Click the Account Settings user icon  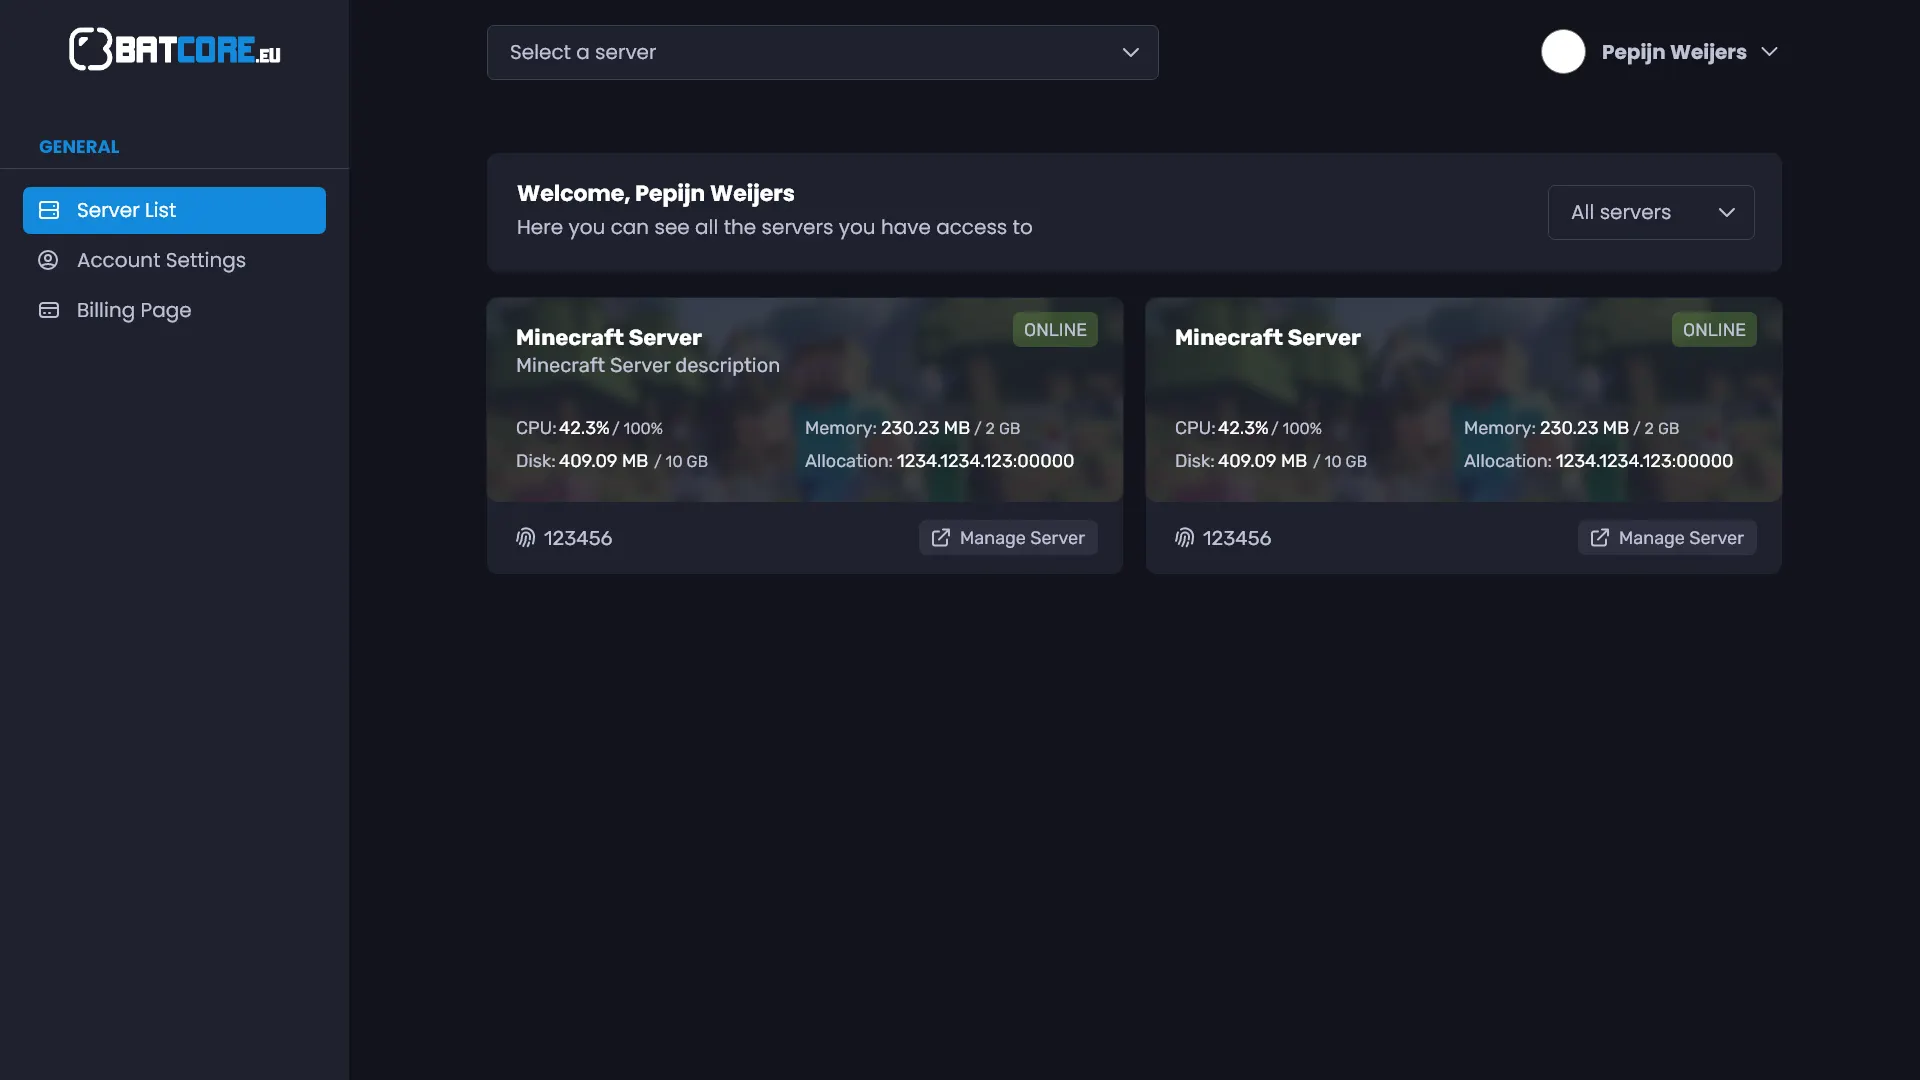click(x=48, y=260)
